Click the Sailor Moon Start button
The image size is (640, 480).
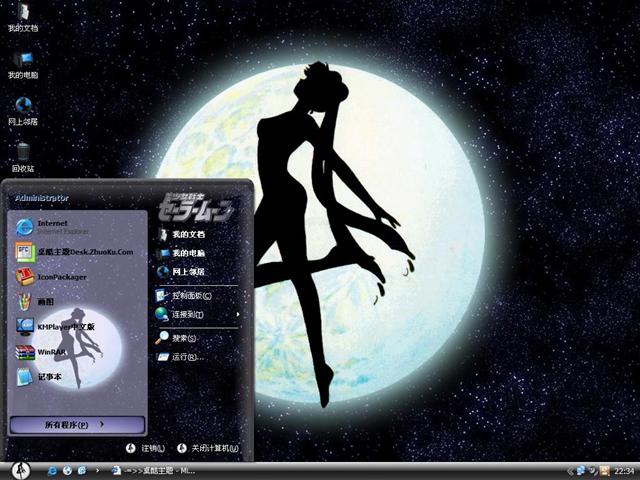click(21, 471)
